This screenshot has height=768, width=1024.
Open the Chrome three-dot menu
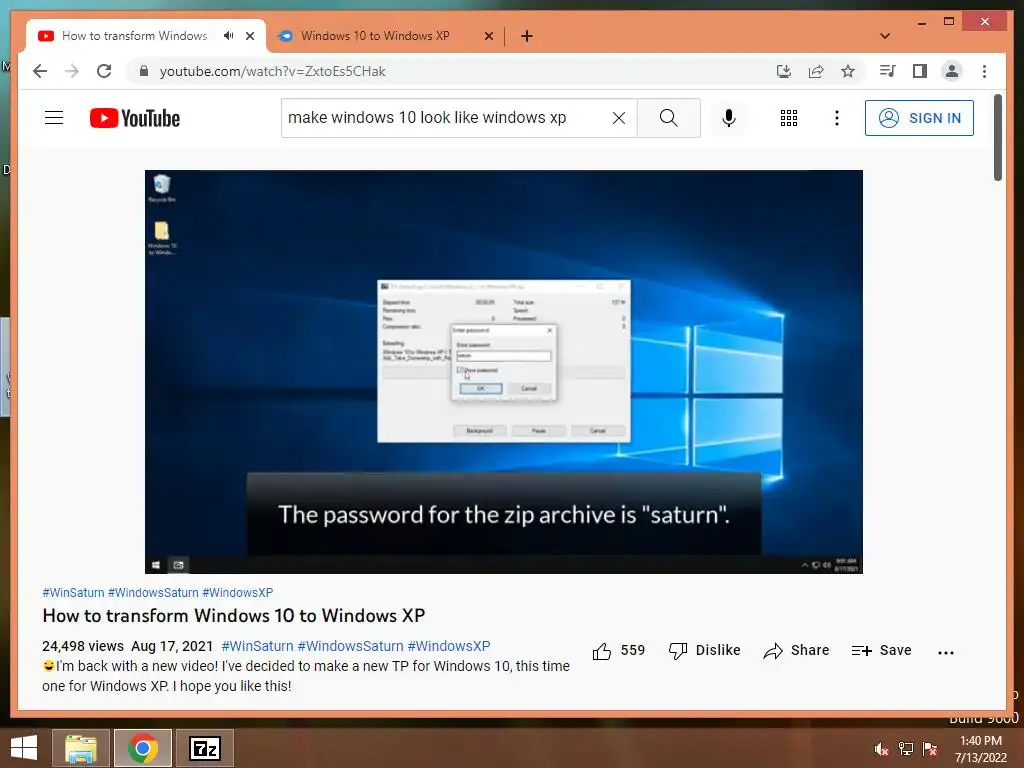[x=984, y=71]
